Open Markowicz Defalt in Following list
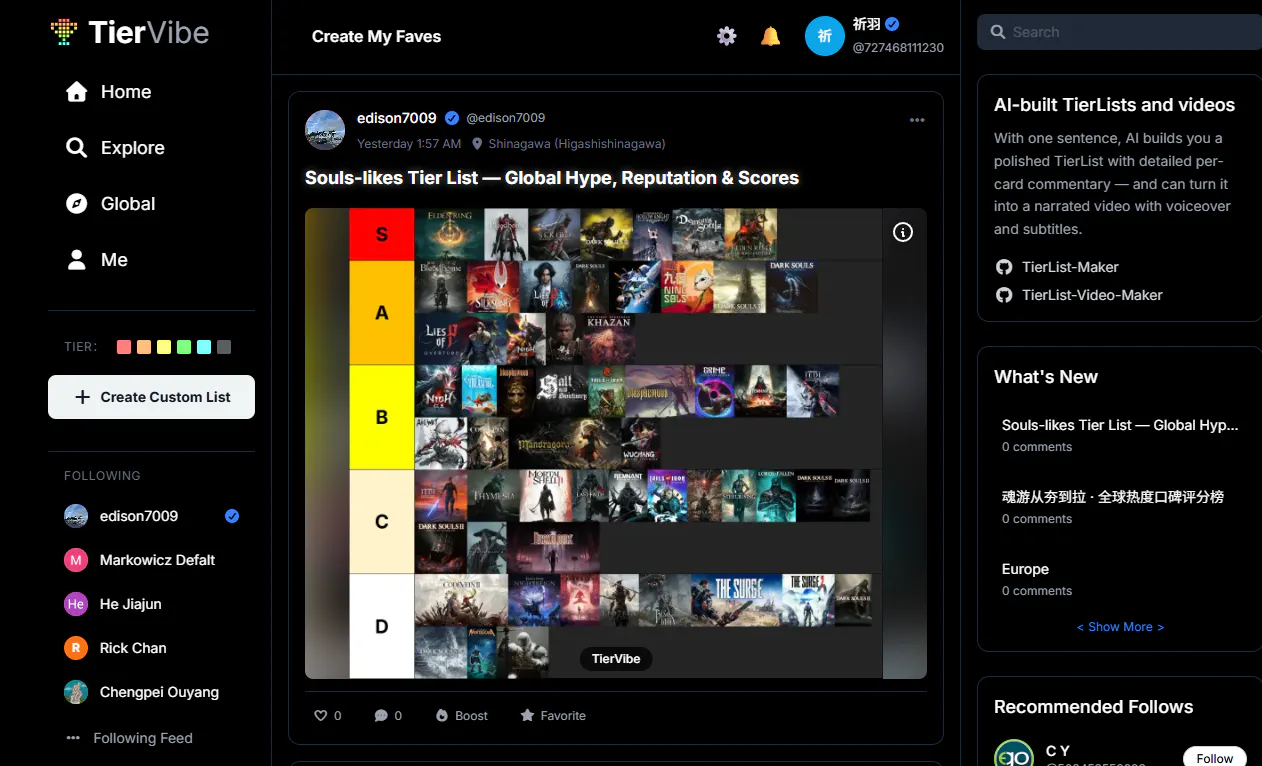The image size is (1262, 766). pyautogui.click(x=151, y=560)
